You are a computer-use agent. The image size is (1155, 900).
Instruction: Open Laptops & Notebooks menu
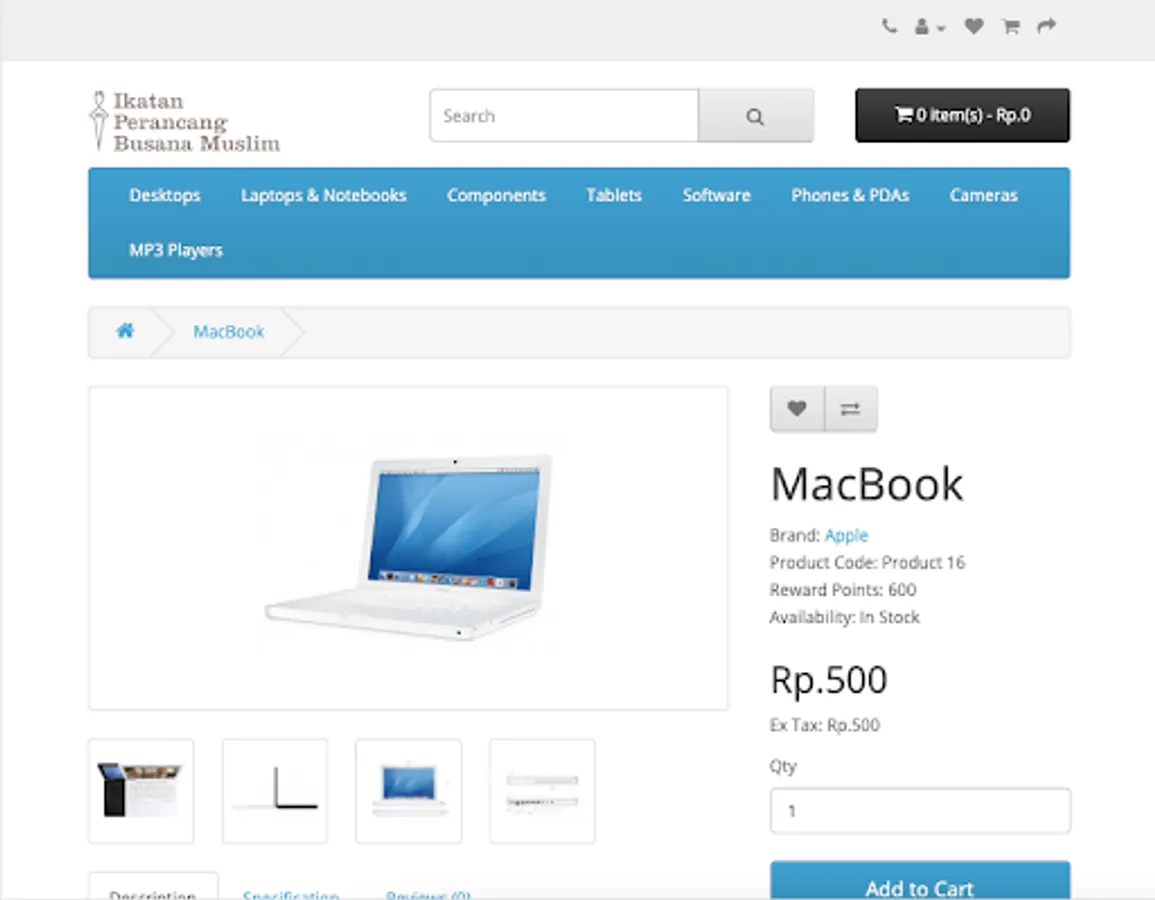point(323,195)
